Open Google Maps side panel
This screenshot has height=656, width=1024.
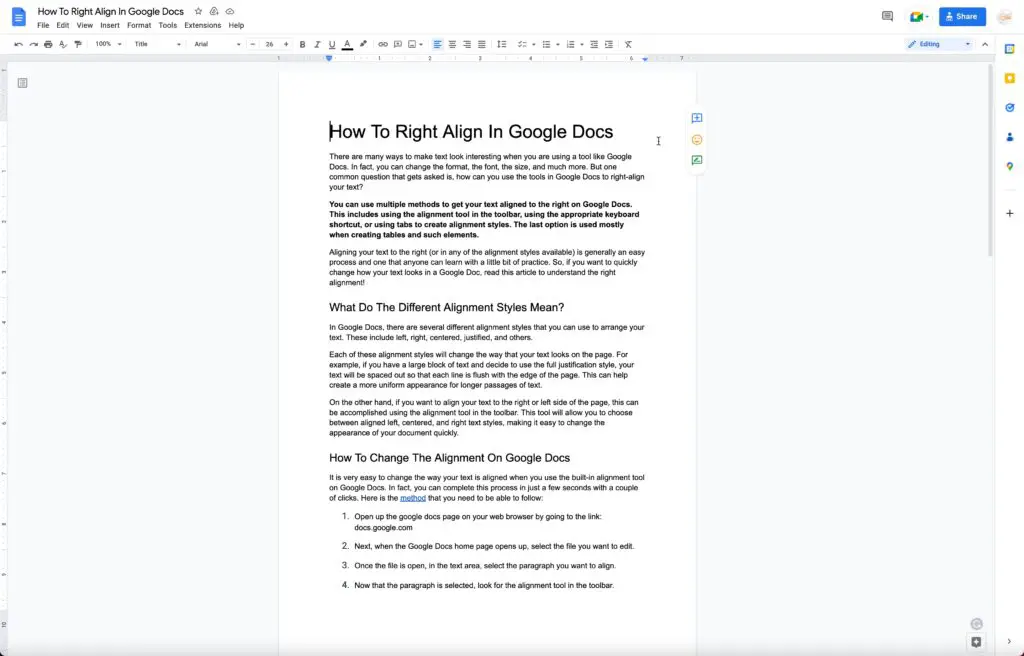point(1010,167)
